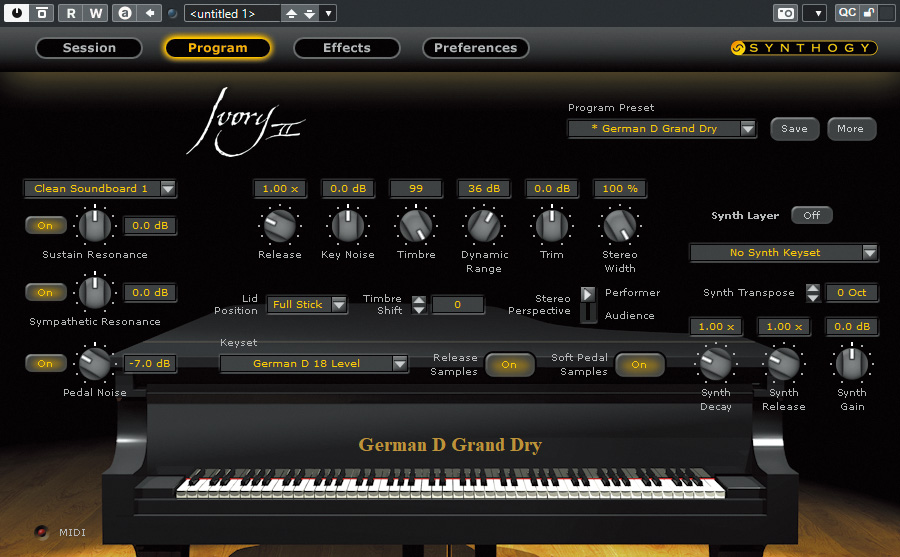Open the Program Preset dropdown
Image resolution: width=900 pixels, height=557 pixels.
click(x=662, y=129)
